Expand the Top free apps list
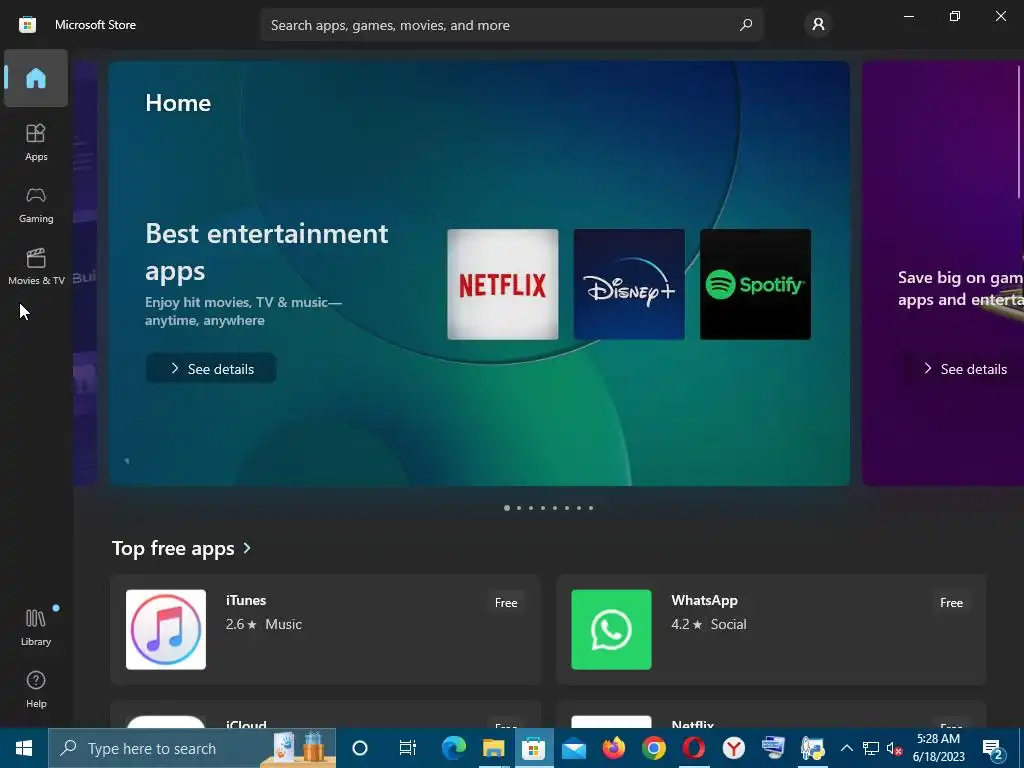The width and height of the screenshot is (1024, 768). 182,548
